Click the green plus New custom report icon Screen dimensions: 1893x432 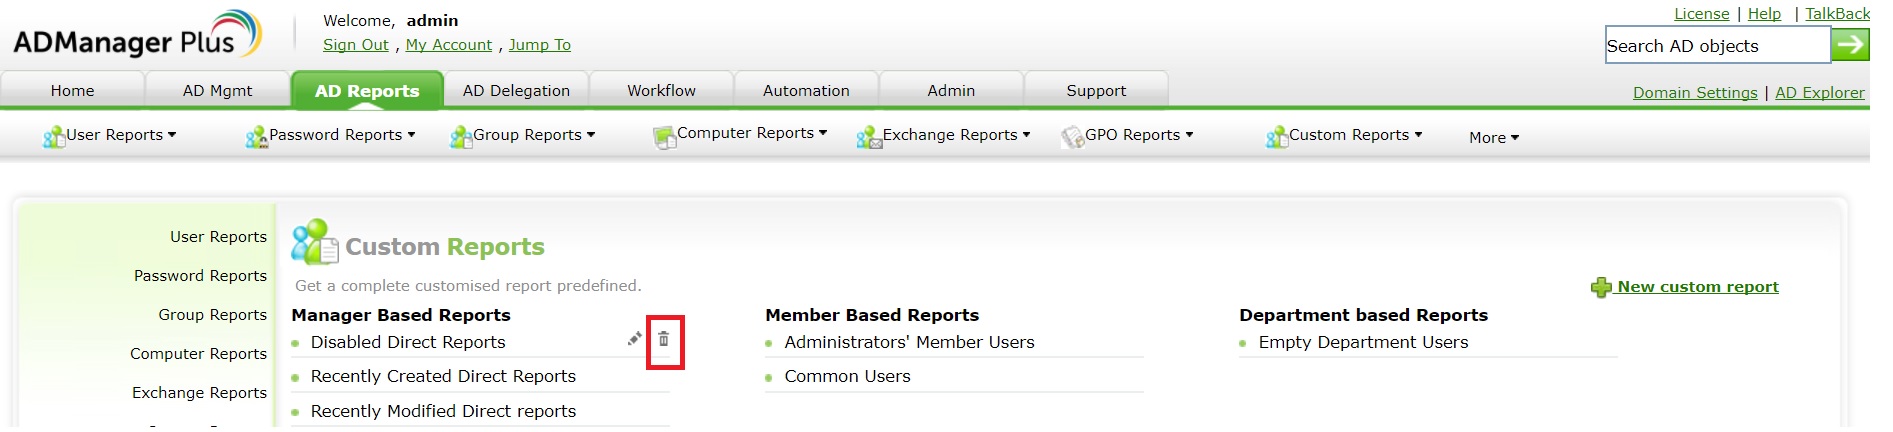pyautogui.click(x=1601, y=288)
